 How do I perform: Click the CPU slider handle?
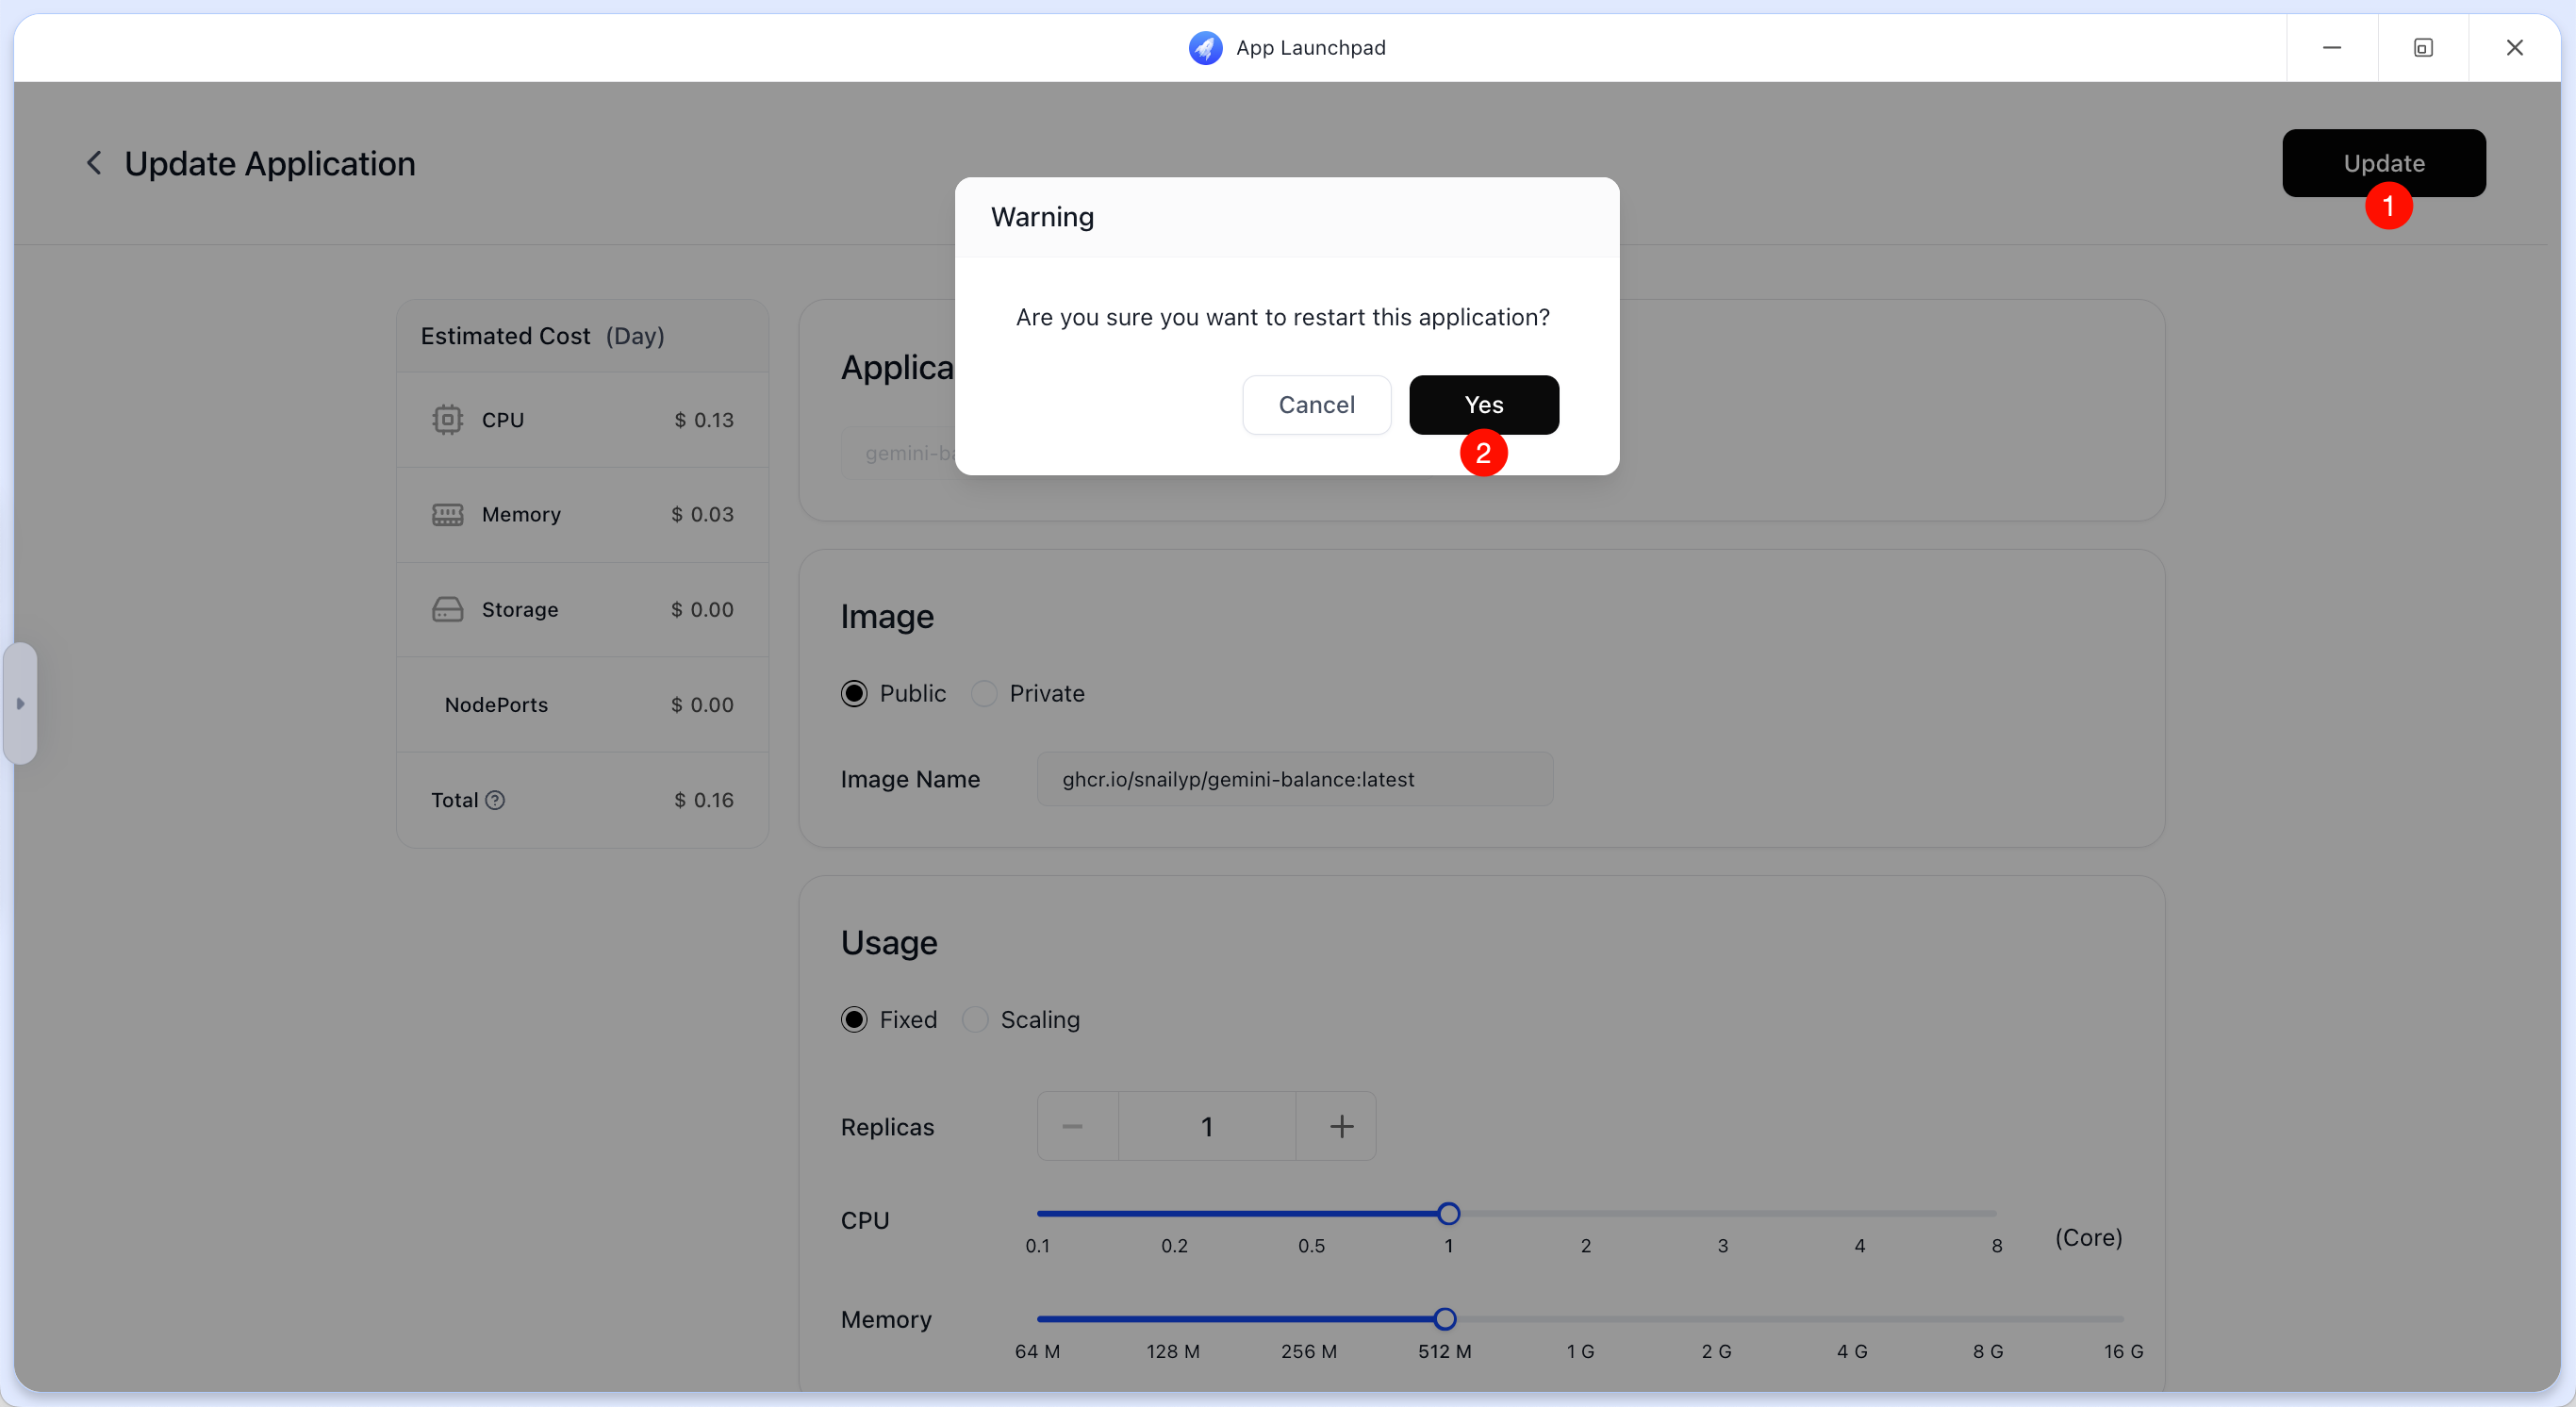click(1448, 1213)
